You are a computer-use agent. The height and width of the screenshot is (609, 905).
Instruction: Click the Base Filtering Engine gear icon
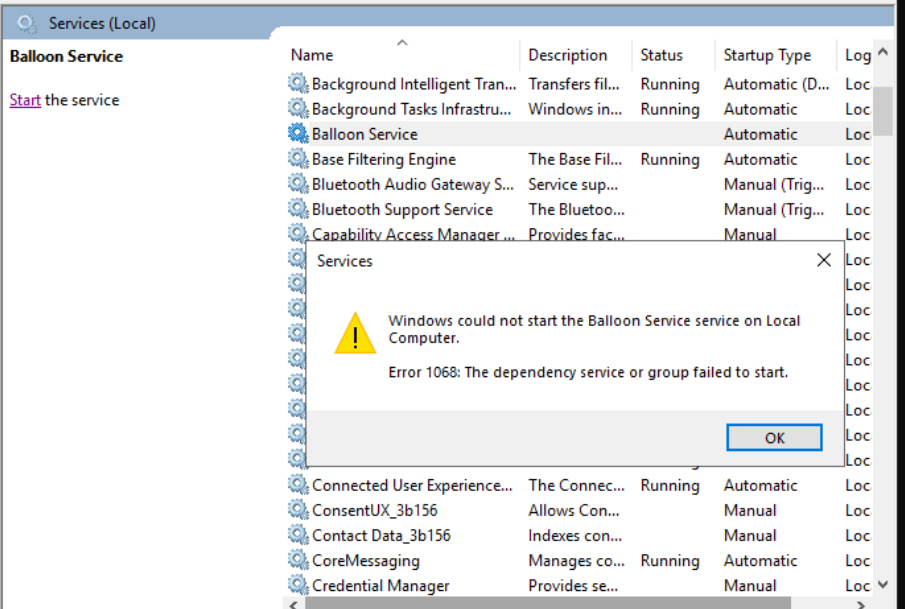pyautogui.click(x=298, y=159)
